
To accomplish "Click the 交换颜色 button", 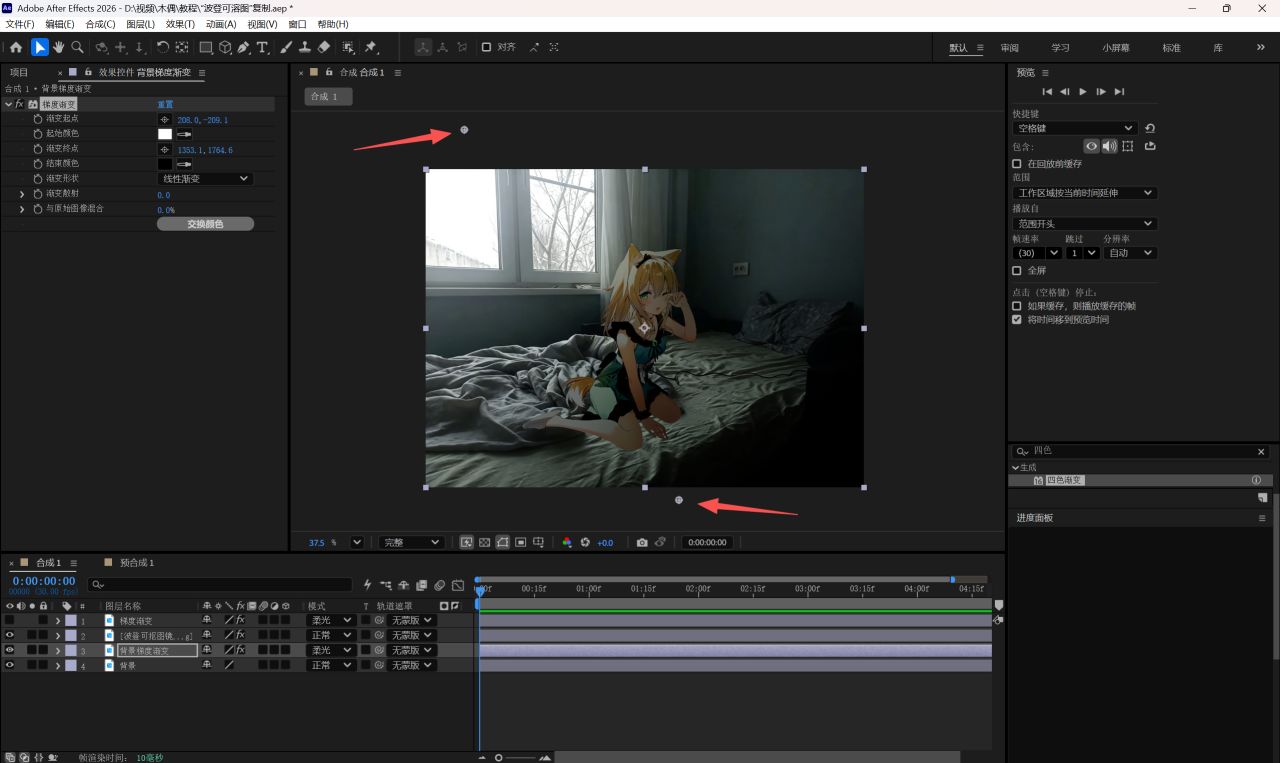I will click(205, 224).
